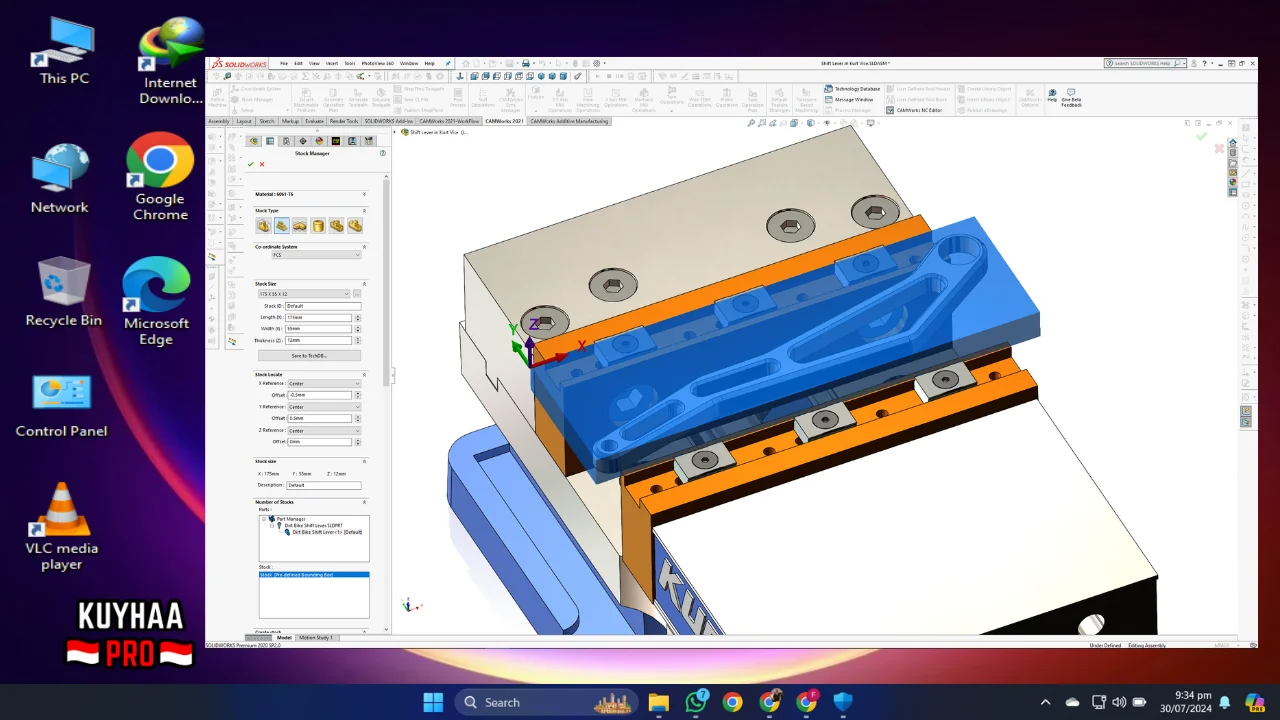This screenshot has height=720, width=1280.
Task: Open Tools menu in SOLIDWORKS
Action: [350, 63]
